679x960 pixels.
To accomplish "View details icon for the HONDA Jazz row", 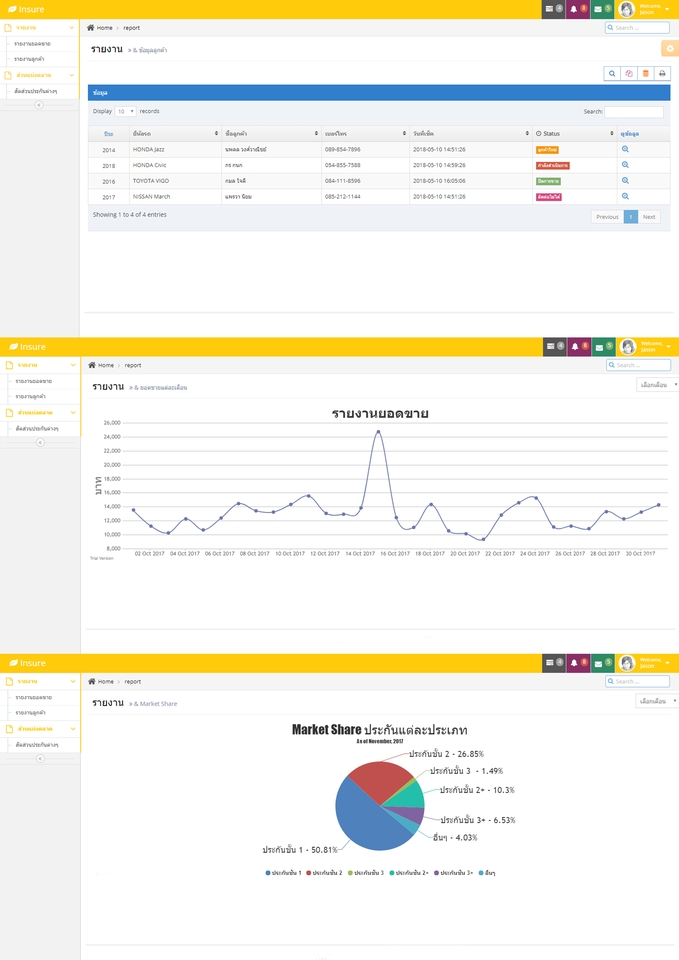I will pyautogui.click(x=625, y=149).
